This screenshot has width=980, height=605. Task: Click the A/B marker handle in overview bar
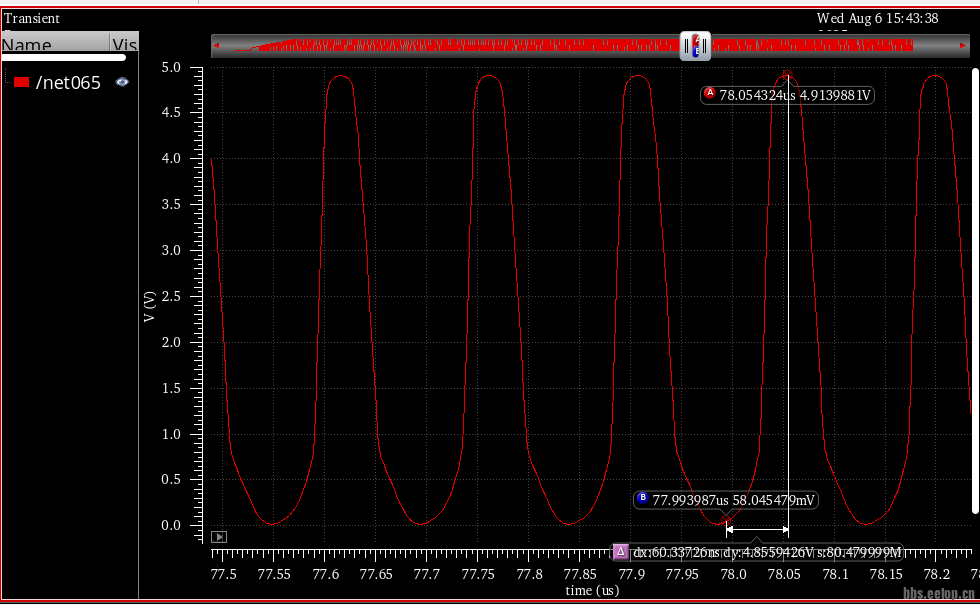click(x=695, y=46)
